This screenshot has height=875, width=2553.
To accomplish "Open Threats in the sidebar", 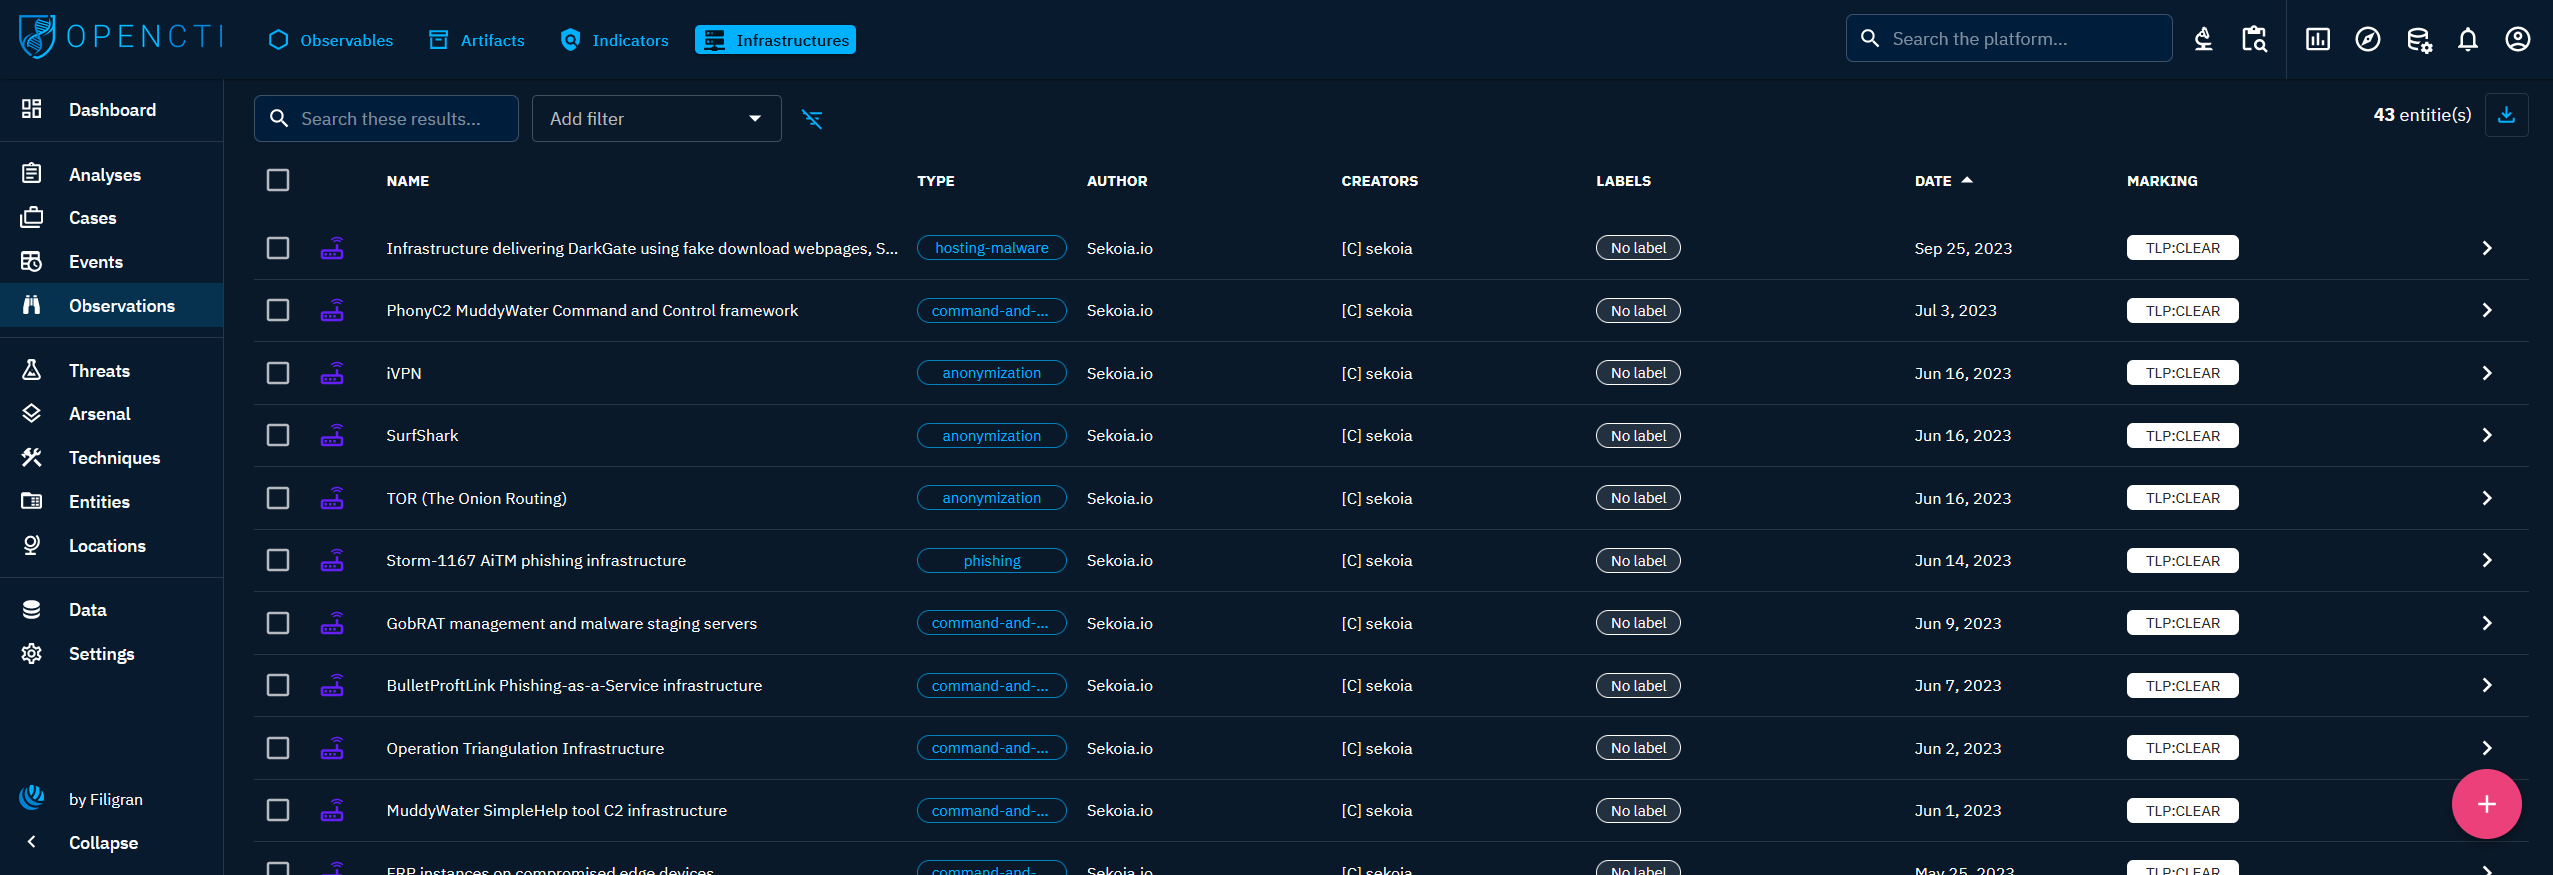I will (x=99, y=370).
